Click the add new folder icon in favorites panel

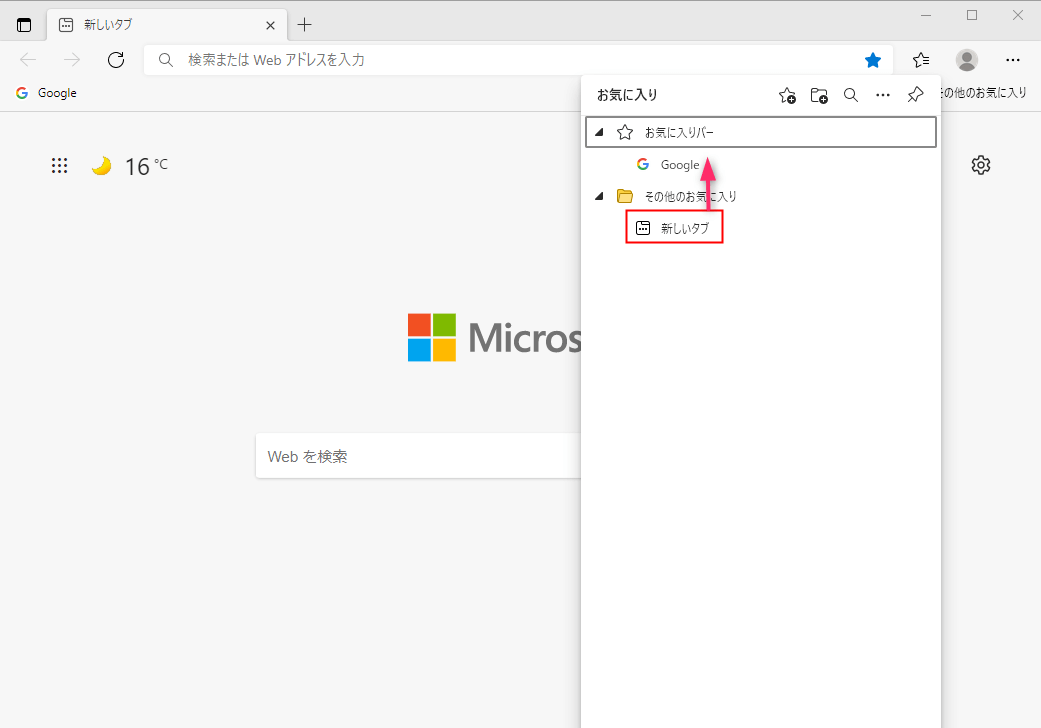point(819,95)
